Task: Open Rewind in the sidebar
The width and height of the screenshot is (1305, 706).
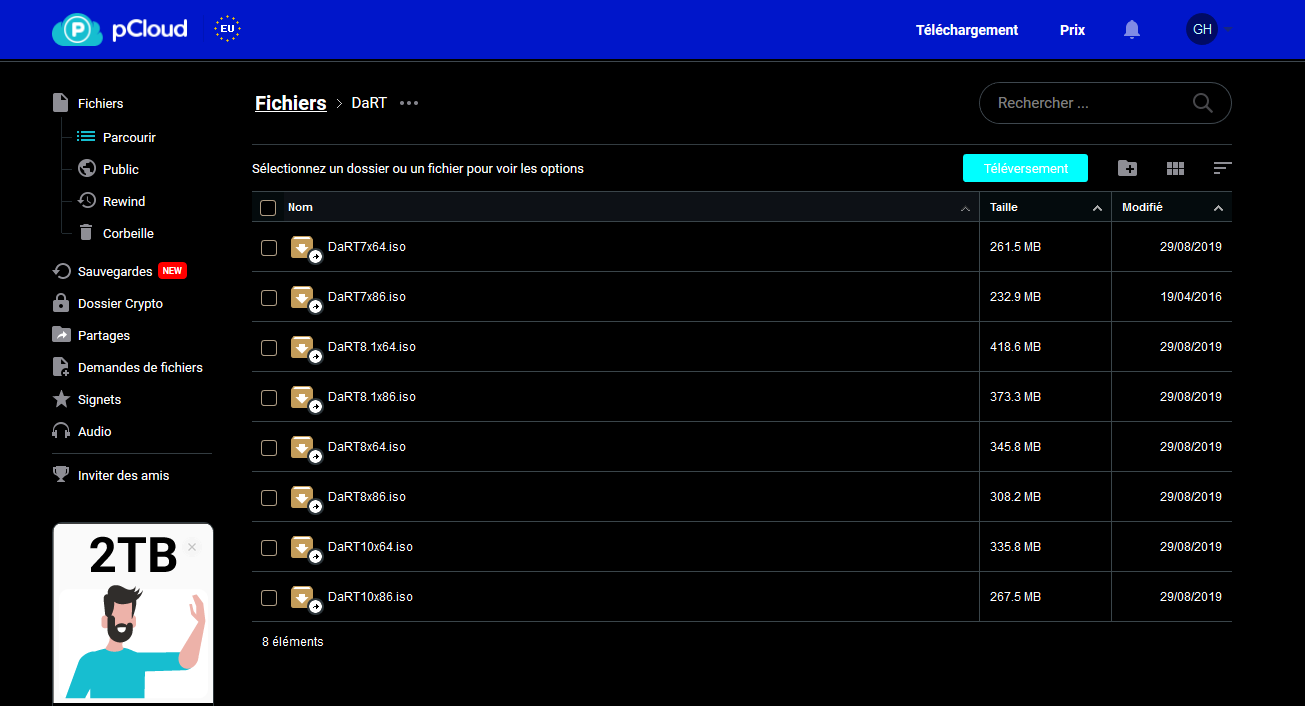Action: (112, 201)
